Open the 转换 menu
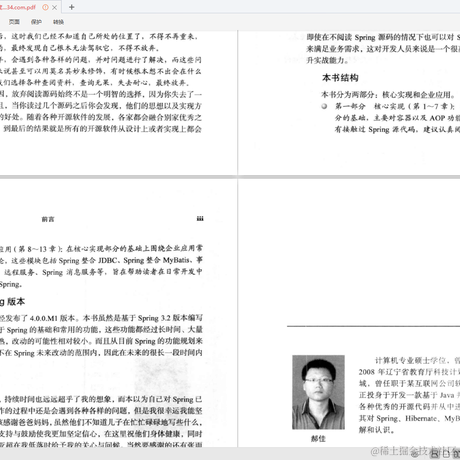This screenshot has width=460, height=460. pyautogui.click(x=58, y=22)
